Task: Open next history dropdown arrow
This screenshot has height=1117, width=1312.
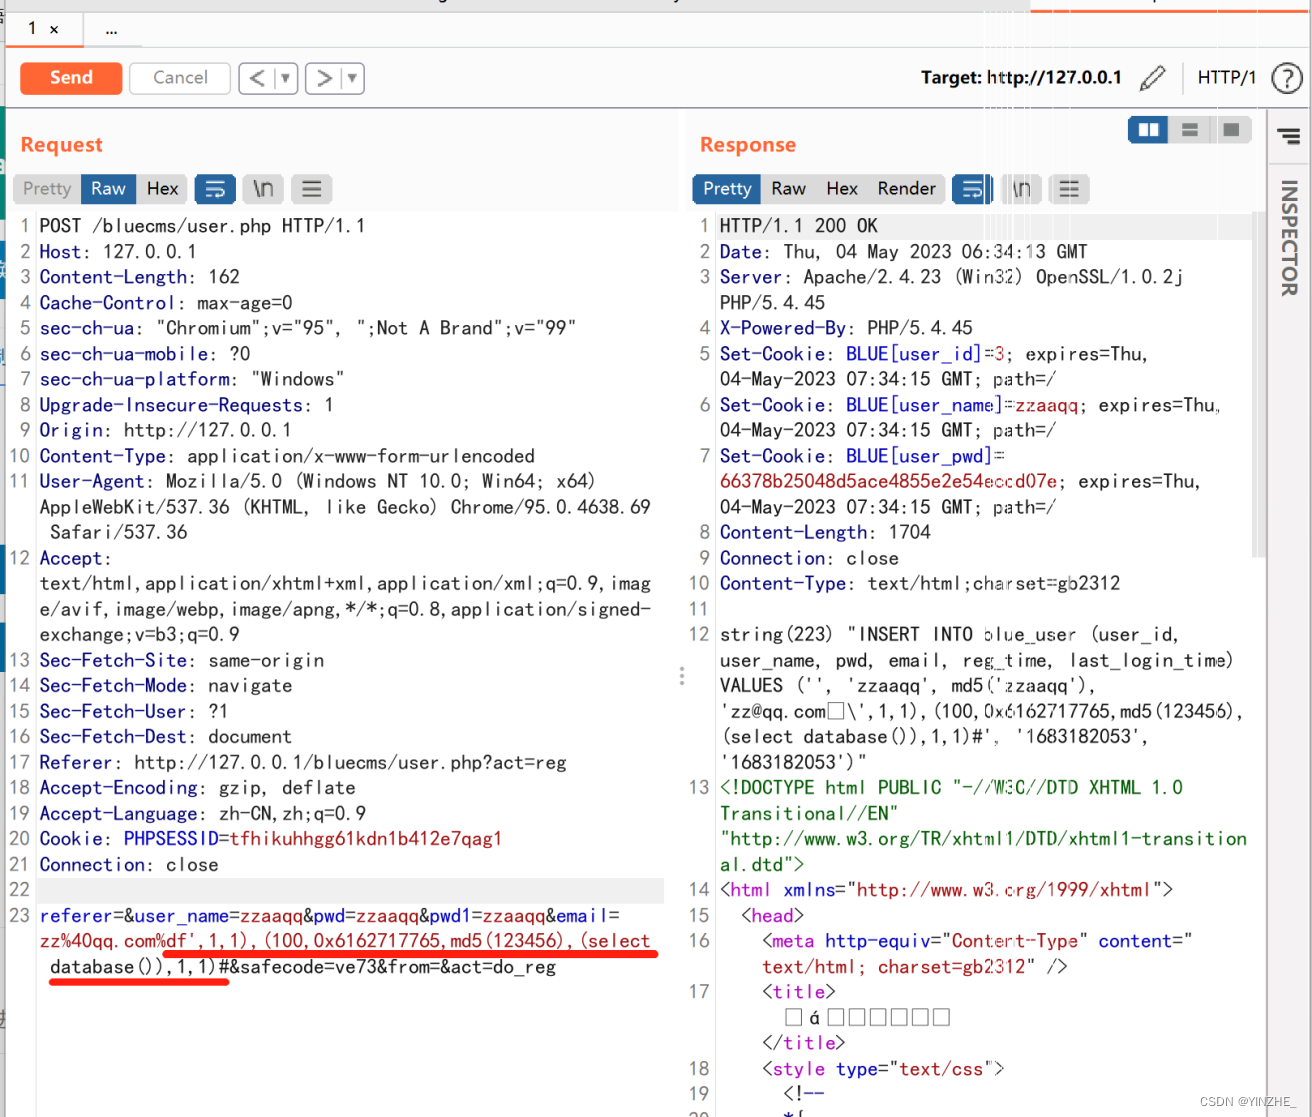Action: [352, 78]
